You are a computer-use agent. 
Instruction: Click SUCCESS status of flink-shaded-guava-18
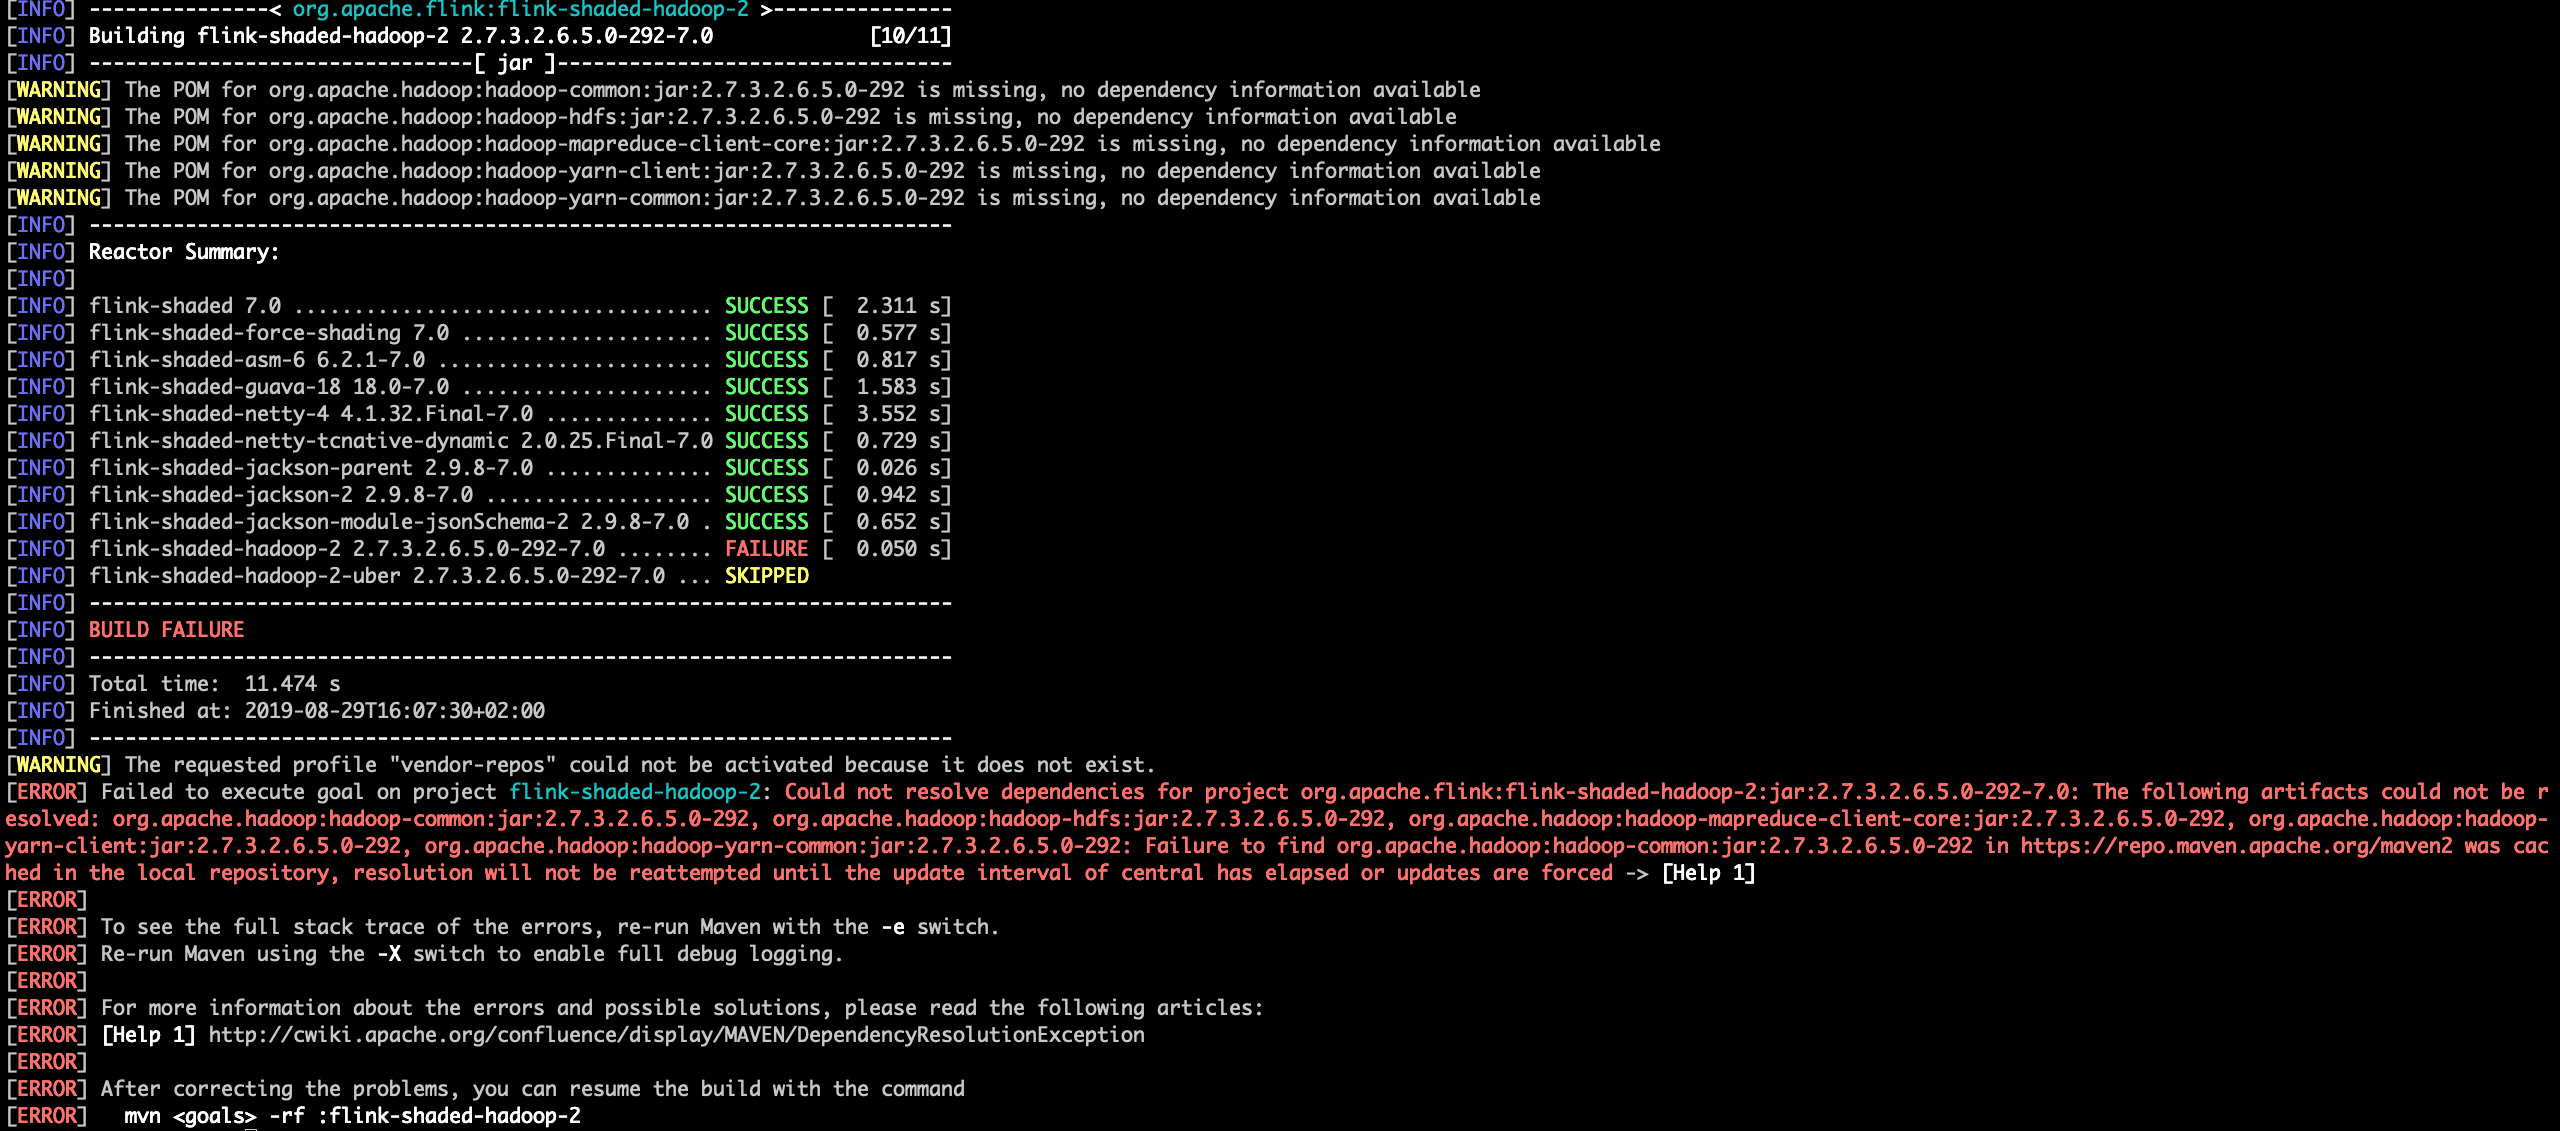pyautogui.click(x=766, y=387)
